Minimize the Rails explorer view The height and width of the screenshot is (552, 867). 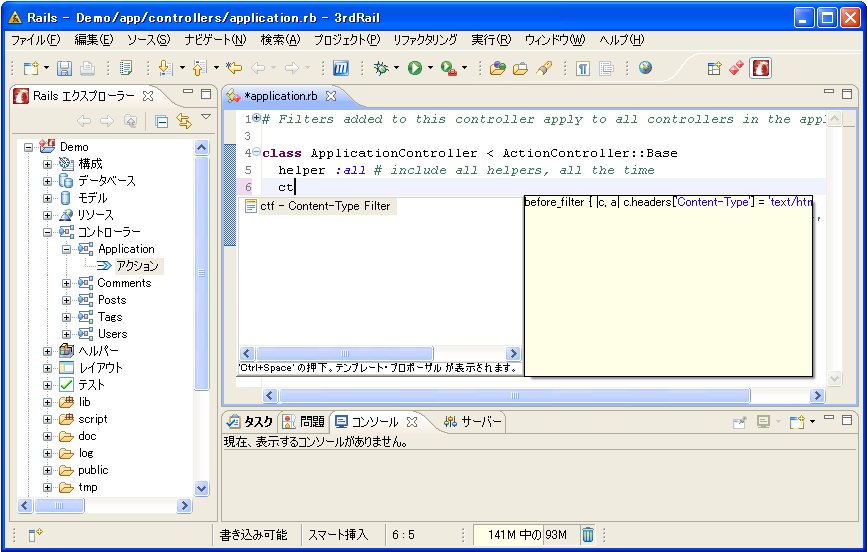click(x=188, y=92)
